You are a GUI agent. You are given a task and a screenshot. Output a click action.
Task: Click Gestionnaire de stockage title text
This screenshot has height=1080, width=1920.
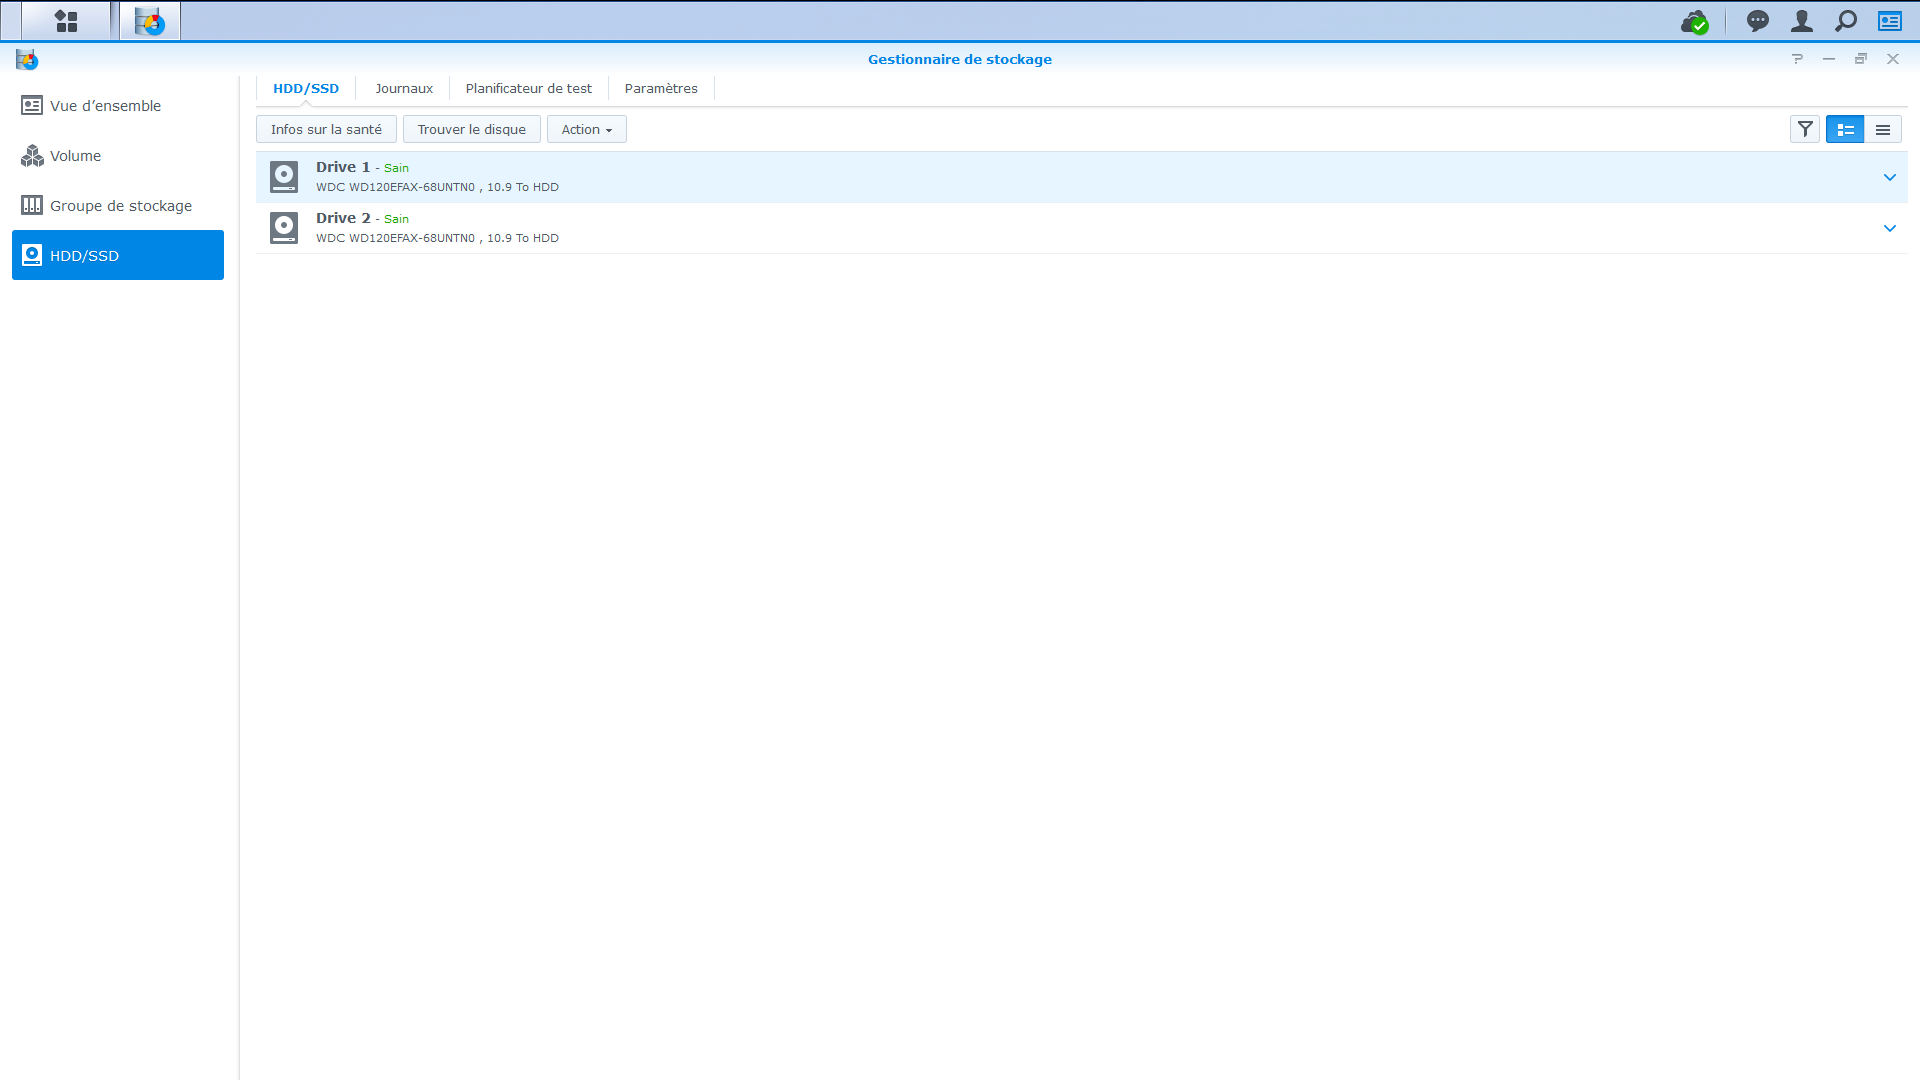click(960, 59)
